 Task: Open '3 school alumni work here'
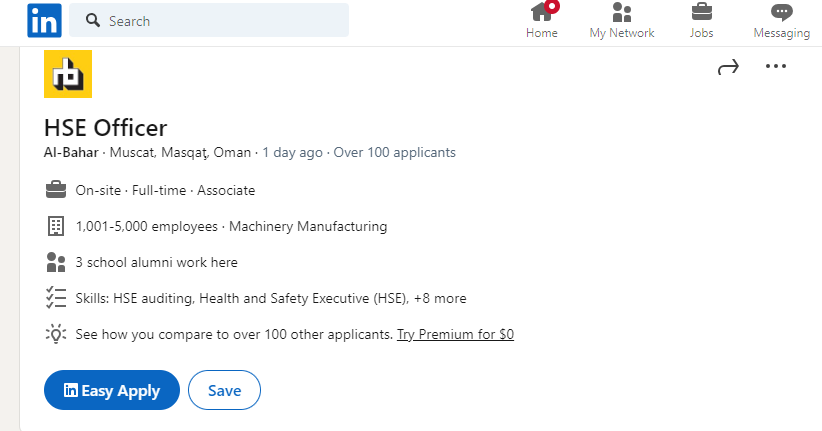click(x=156, y=262)
